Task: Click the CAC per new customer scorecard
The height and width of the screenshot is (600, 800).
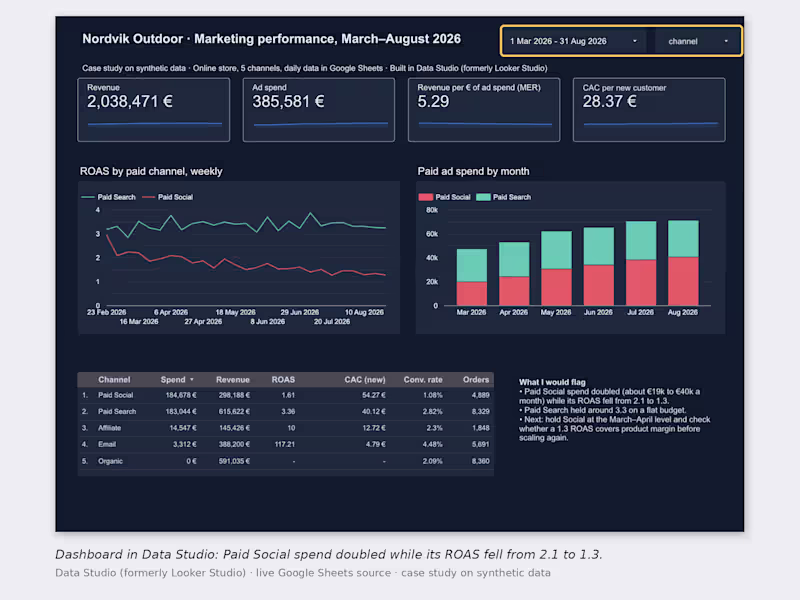Action: click(x=649, y=110)
